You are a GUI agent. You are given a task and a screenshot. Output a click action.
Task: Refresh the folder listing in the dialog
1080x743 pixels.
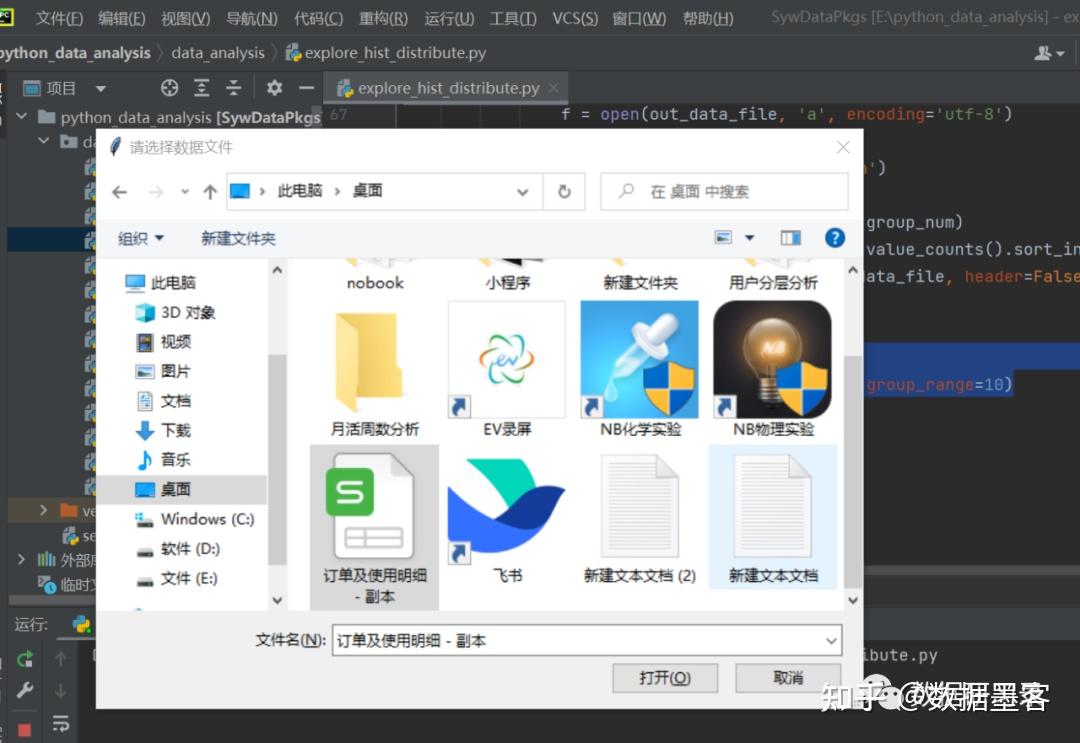click(564, 191)
